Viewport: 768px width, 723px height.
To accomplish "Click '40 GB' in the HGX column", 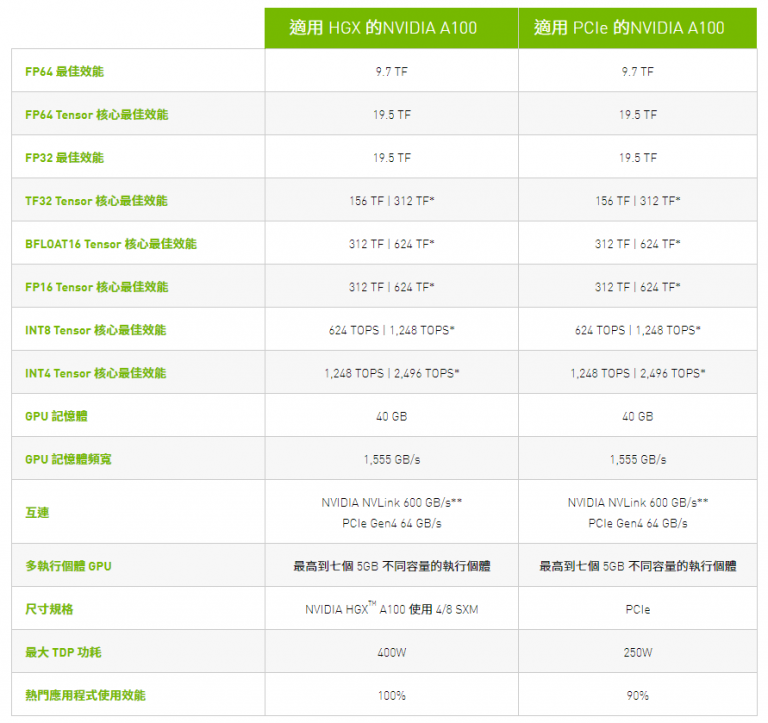I will tap(392, 416).
